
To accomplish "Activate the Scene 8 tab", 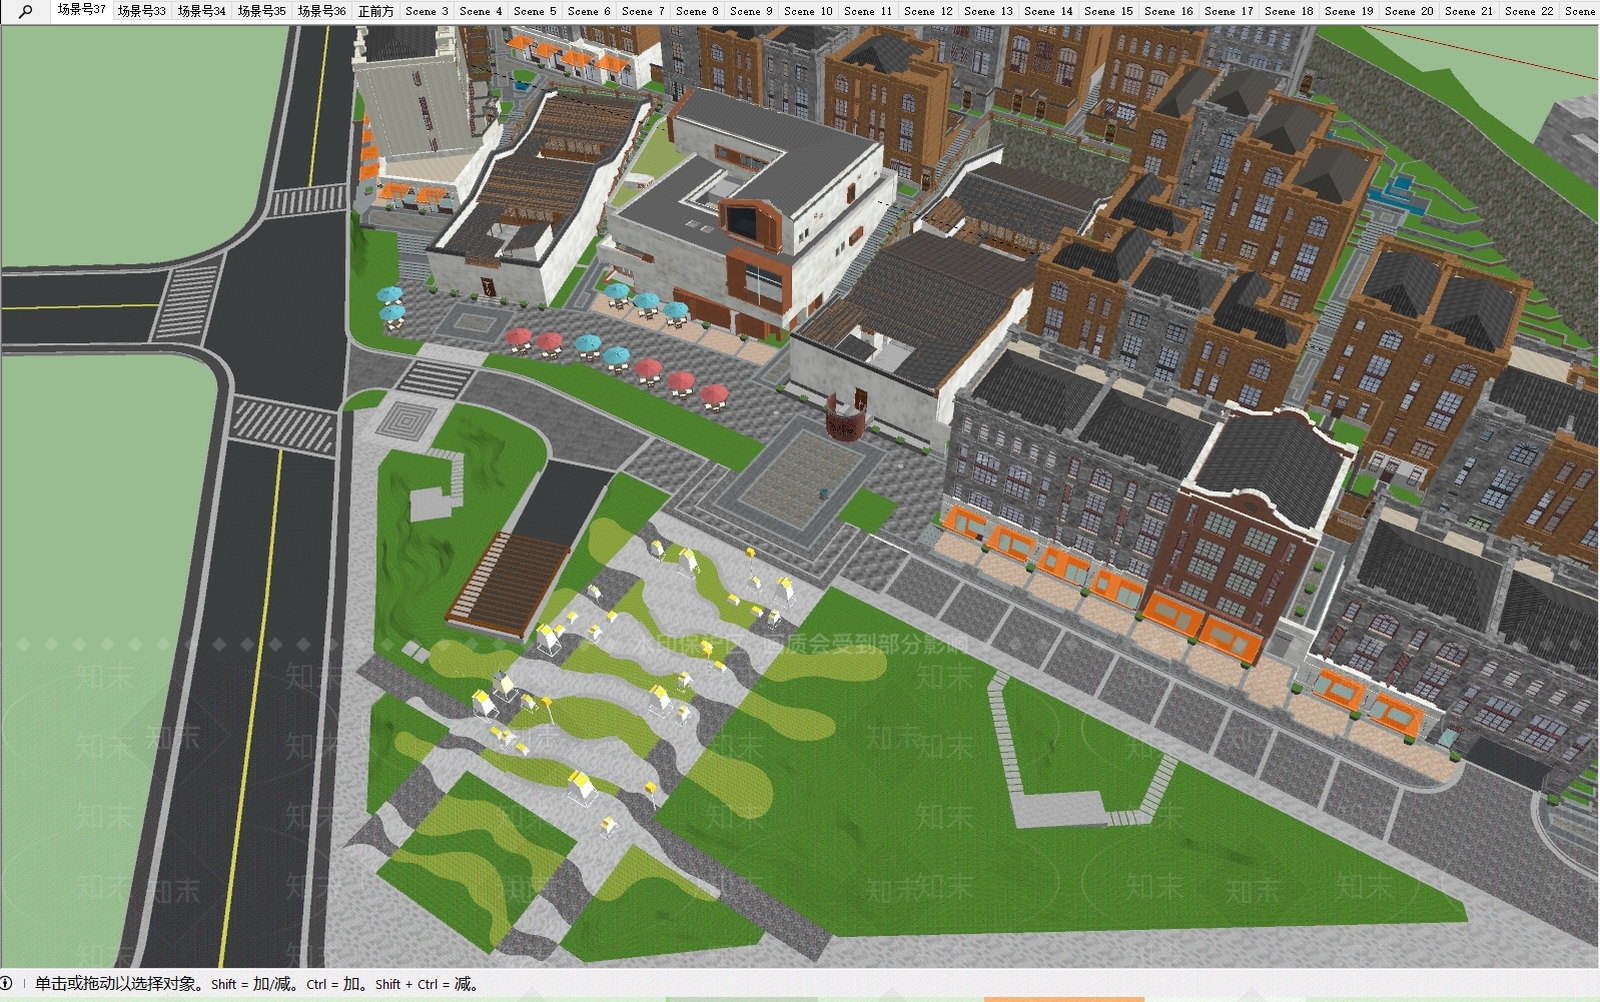I will [696, 11].
